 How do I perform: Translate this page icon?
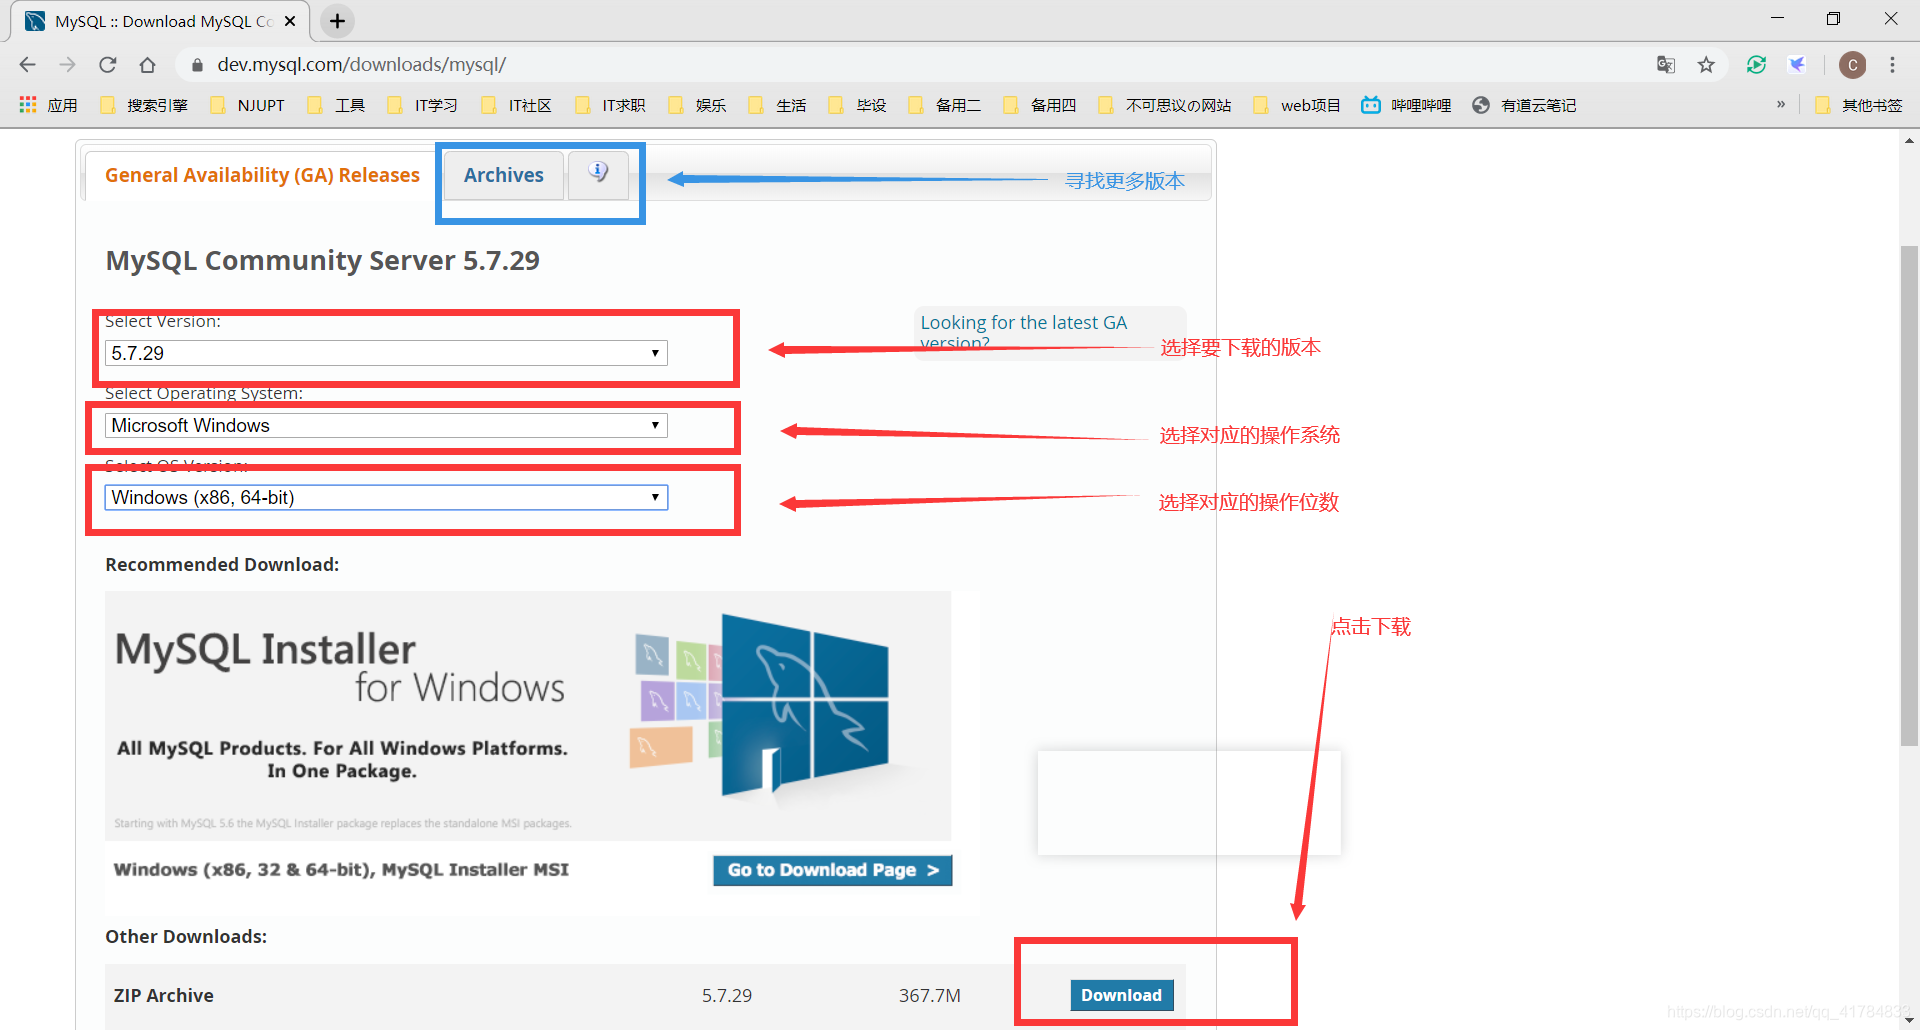[x=1666, y=65]
